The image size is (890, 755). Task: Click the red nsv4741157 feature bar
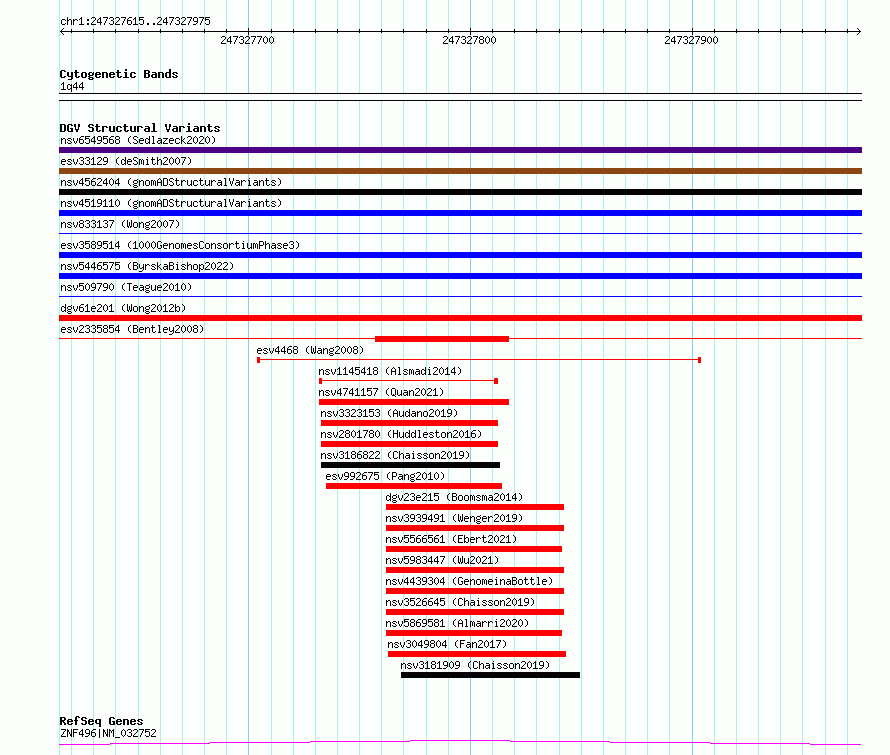tap(414, 402)
